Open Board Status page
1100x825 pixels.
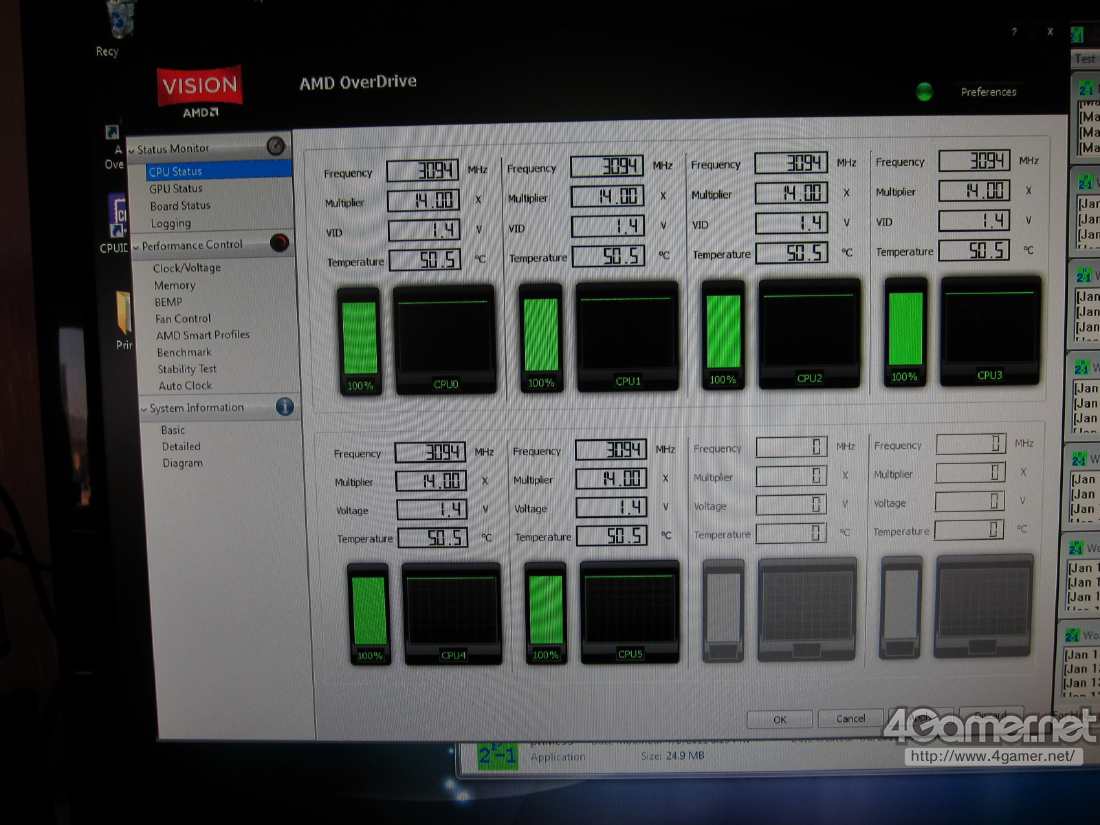180,206
